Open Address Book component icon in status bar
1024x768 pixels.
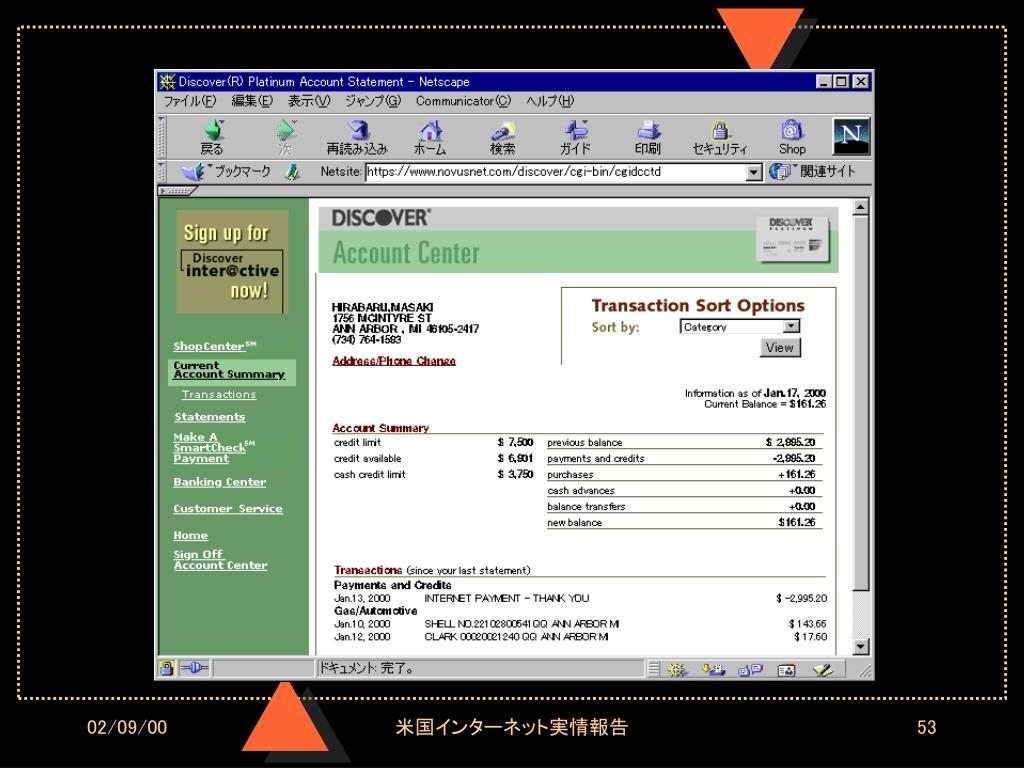786,669
